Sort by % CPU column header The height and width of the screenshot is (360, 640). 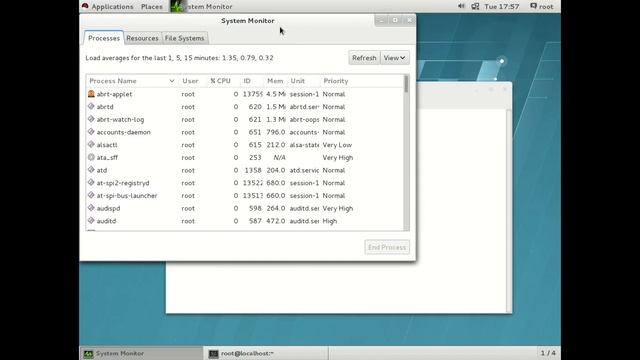(220, 81)
